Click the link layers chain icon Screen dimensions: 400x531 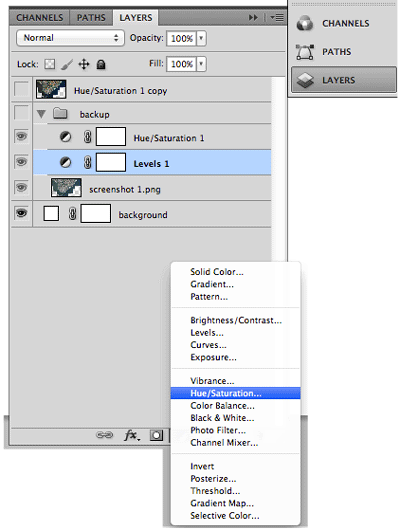(104, 435)
